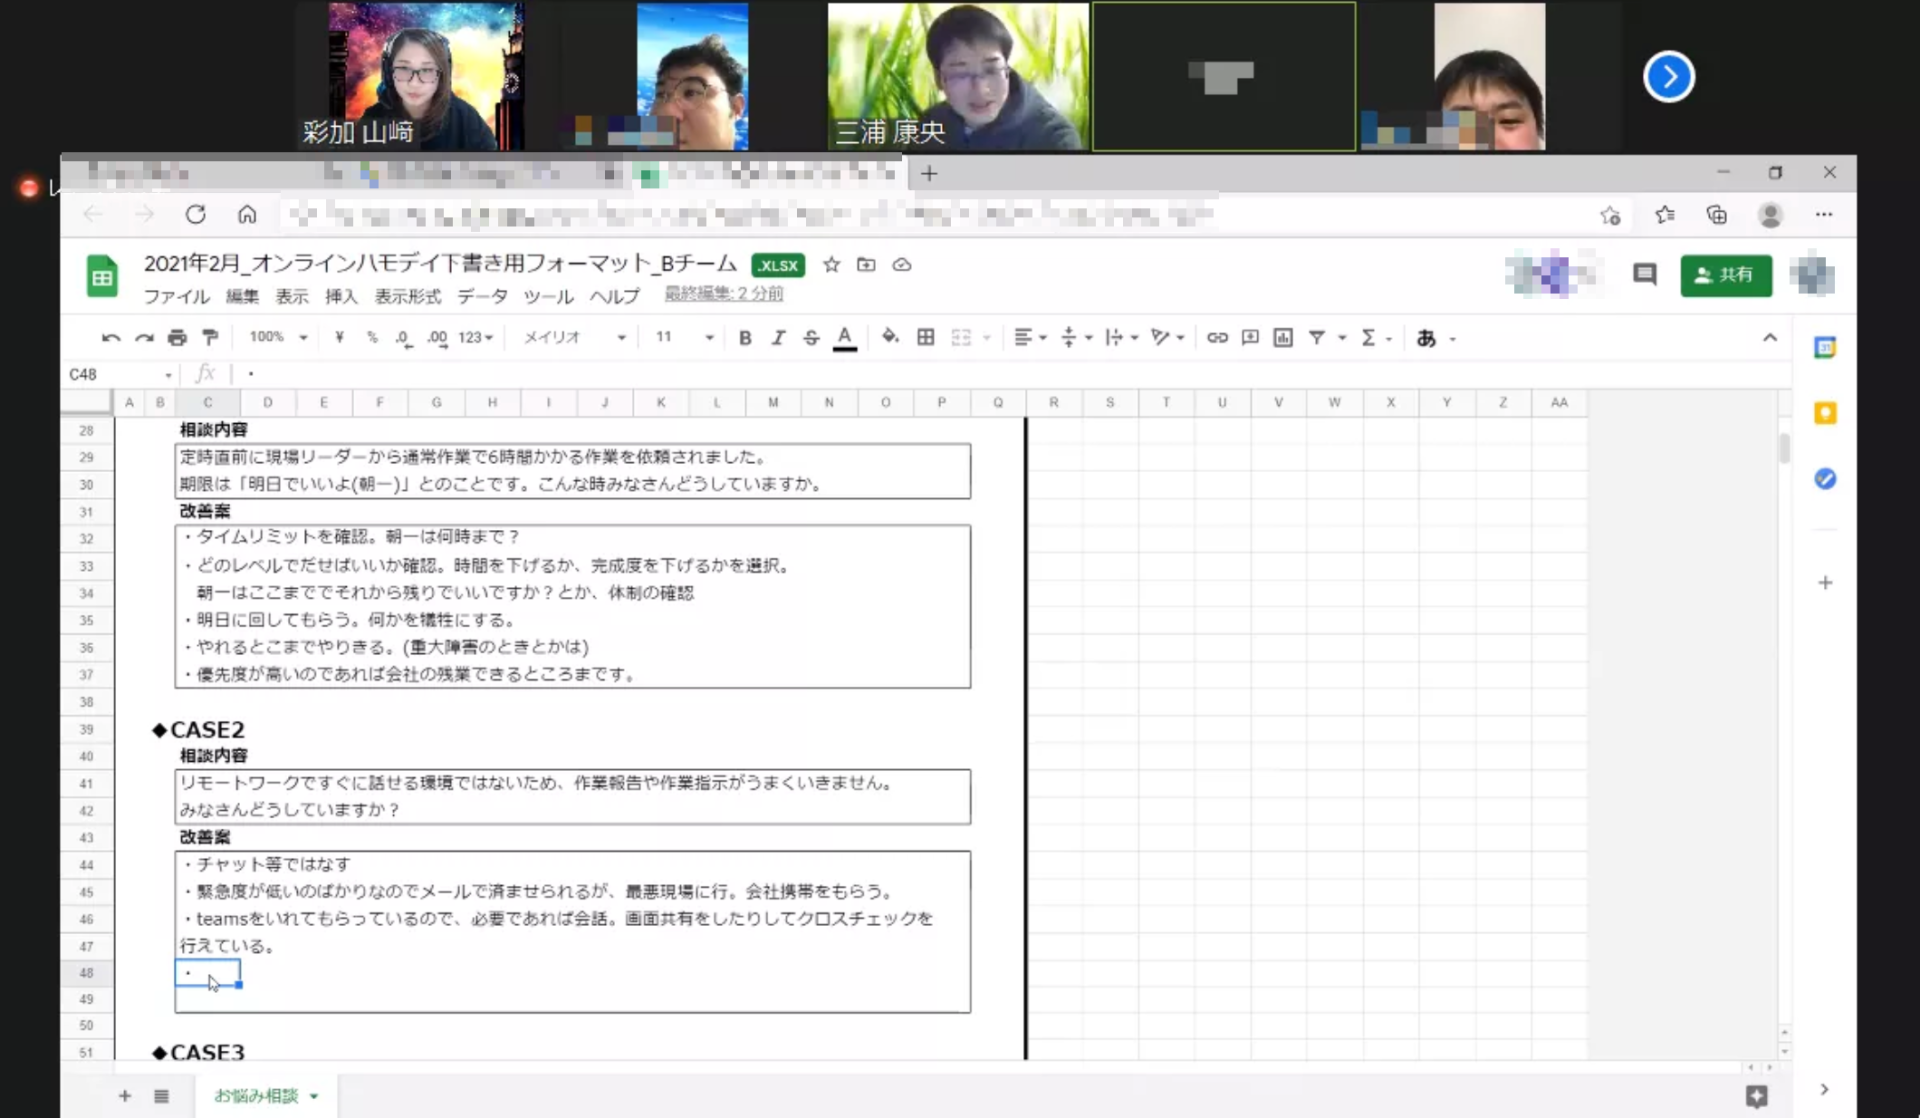Viewport: 1920px width, 1118px height.
Task: Open the ファイル menu
Action: (176, 296)
